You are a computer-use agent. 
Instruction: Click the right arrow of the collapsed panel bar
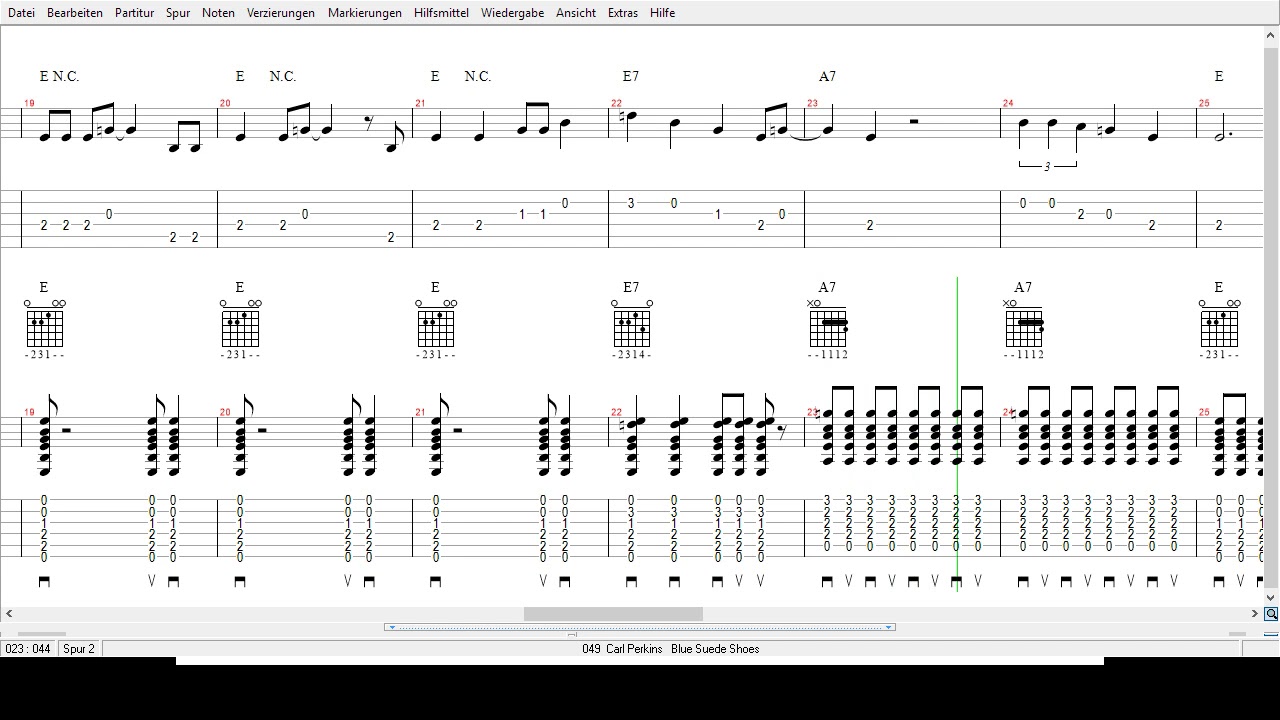(889, 628)
